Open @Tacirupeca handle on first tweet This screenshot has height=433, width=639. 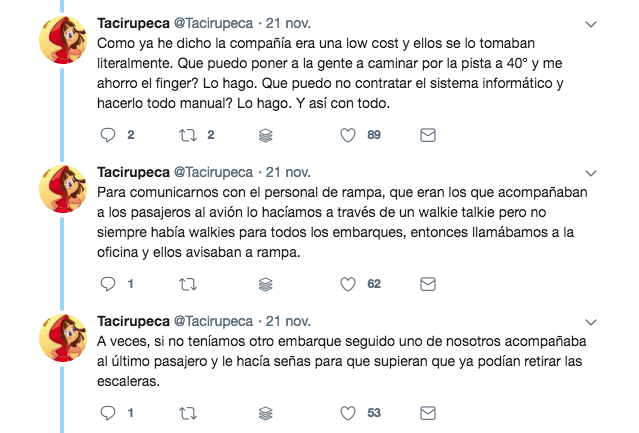point(213,23)
